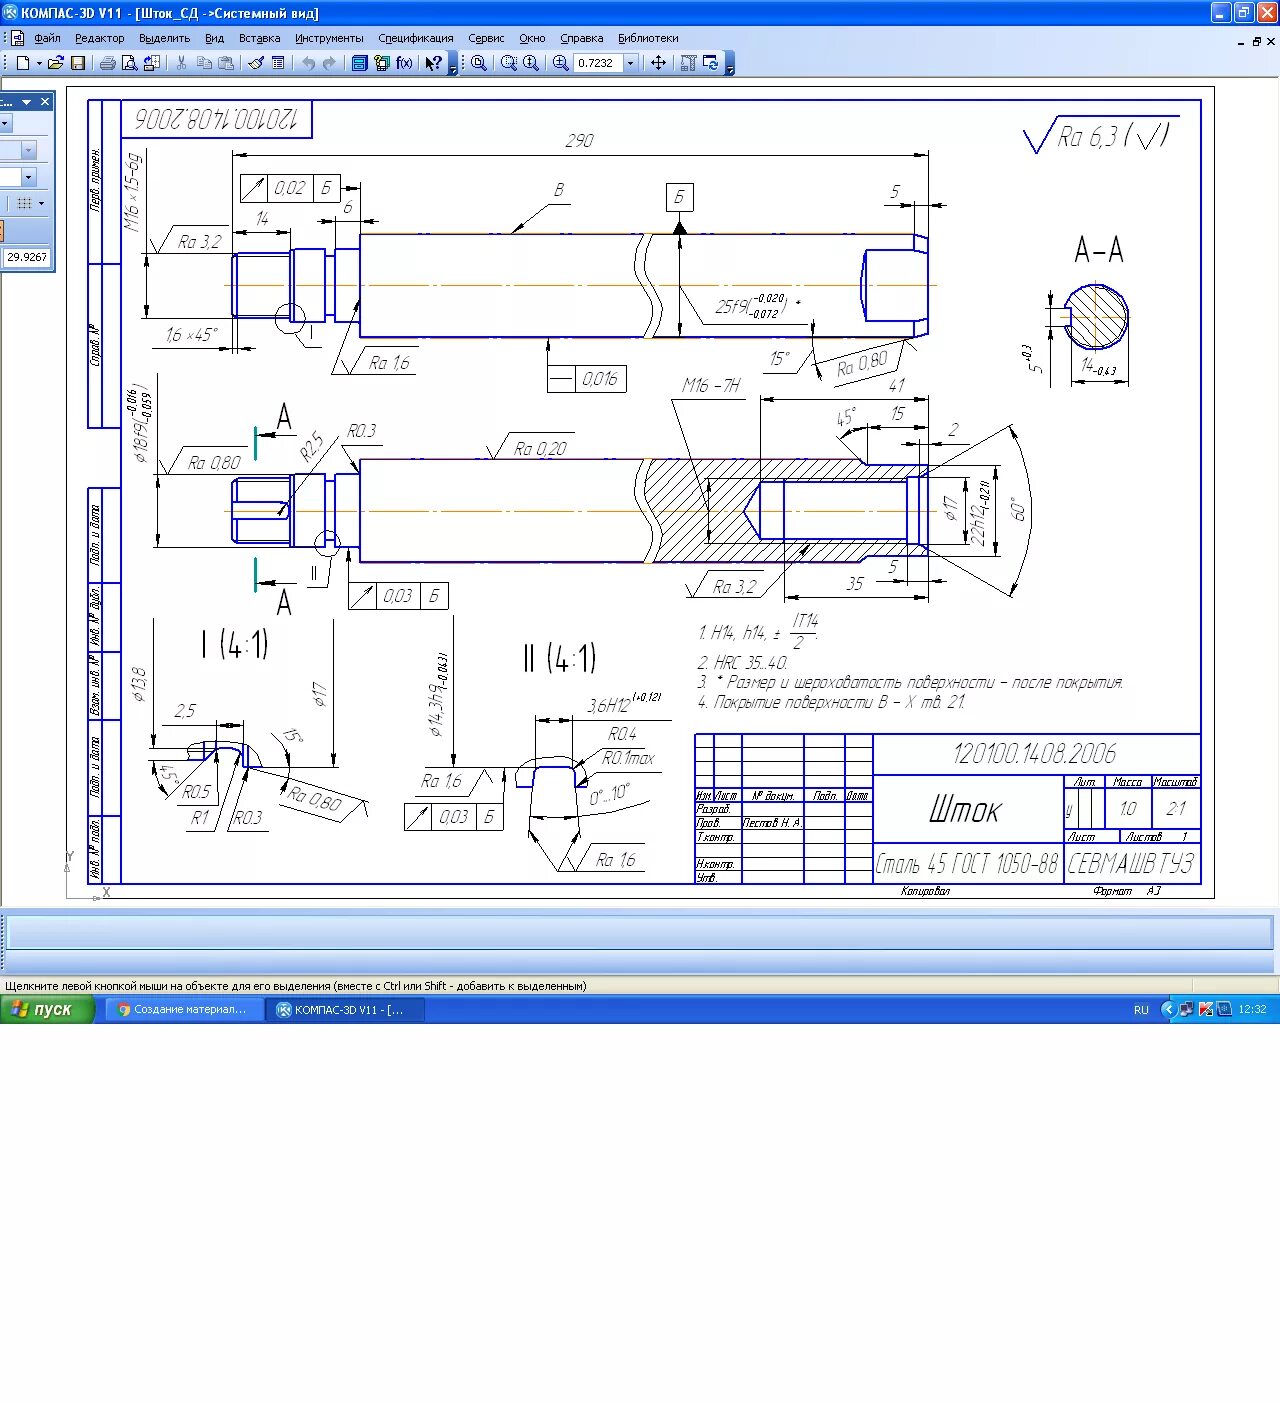This screenshot has width=1280, height=1402.
Task: Click the Zoom Window magnifier icon
Action: (x=479, y=63)
